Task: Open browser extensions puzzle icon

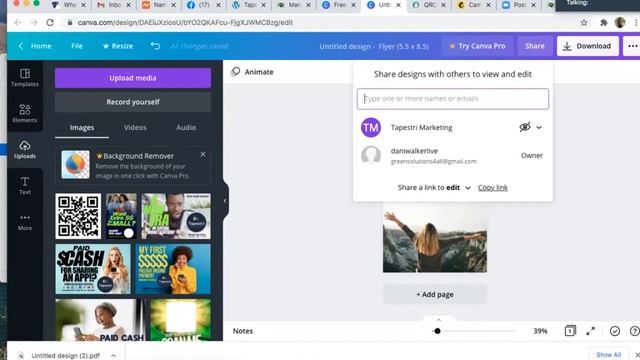Action: click(x=603, y=23)
